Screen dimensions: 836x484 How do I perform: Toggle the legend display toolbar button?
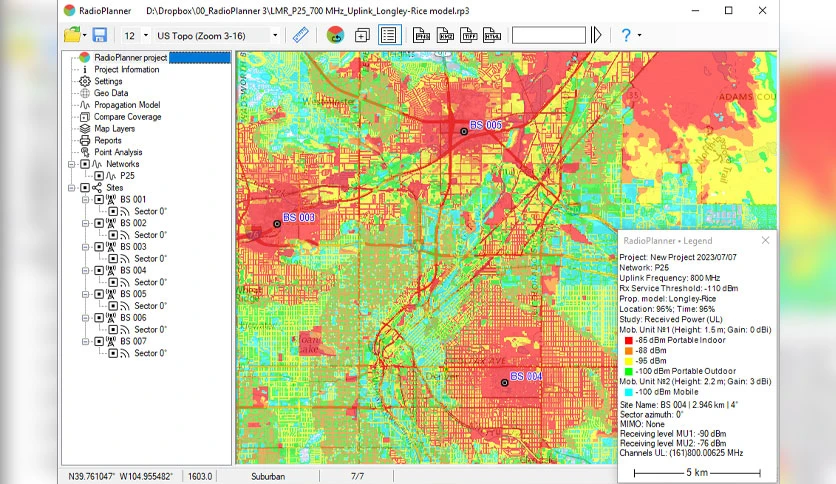pos(389,35)
